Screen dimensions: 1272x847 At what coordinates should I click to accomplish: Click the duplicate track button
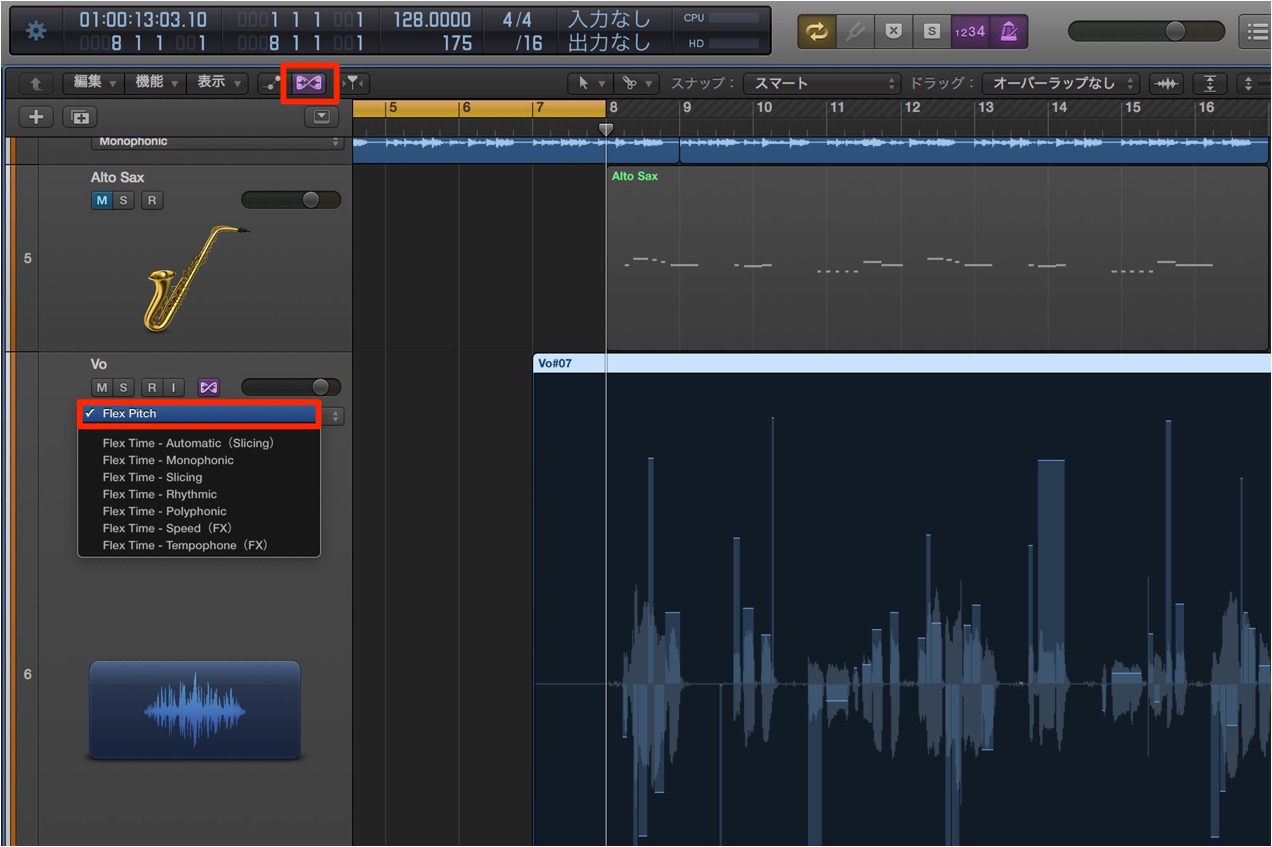(x=78, y=117)
